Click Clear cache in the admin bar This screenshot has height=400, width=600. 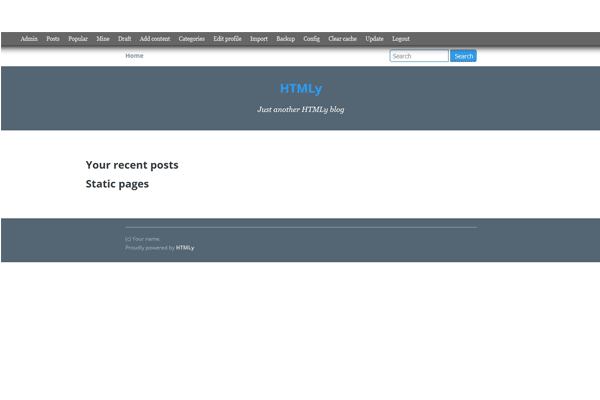pos(343,39)
